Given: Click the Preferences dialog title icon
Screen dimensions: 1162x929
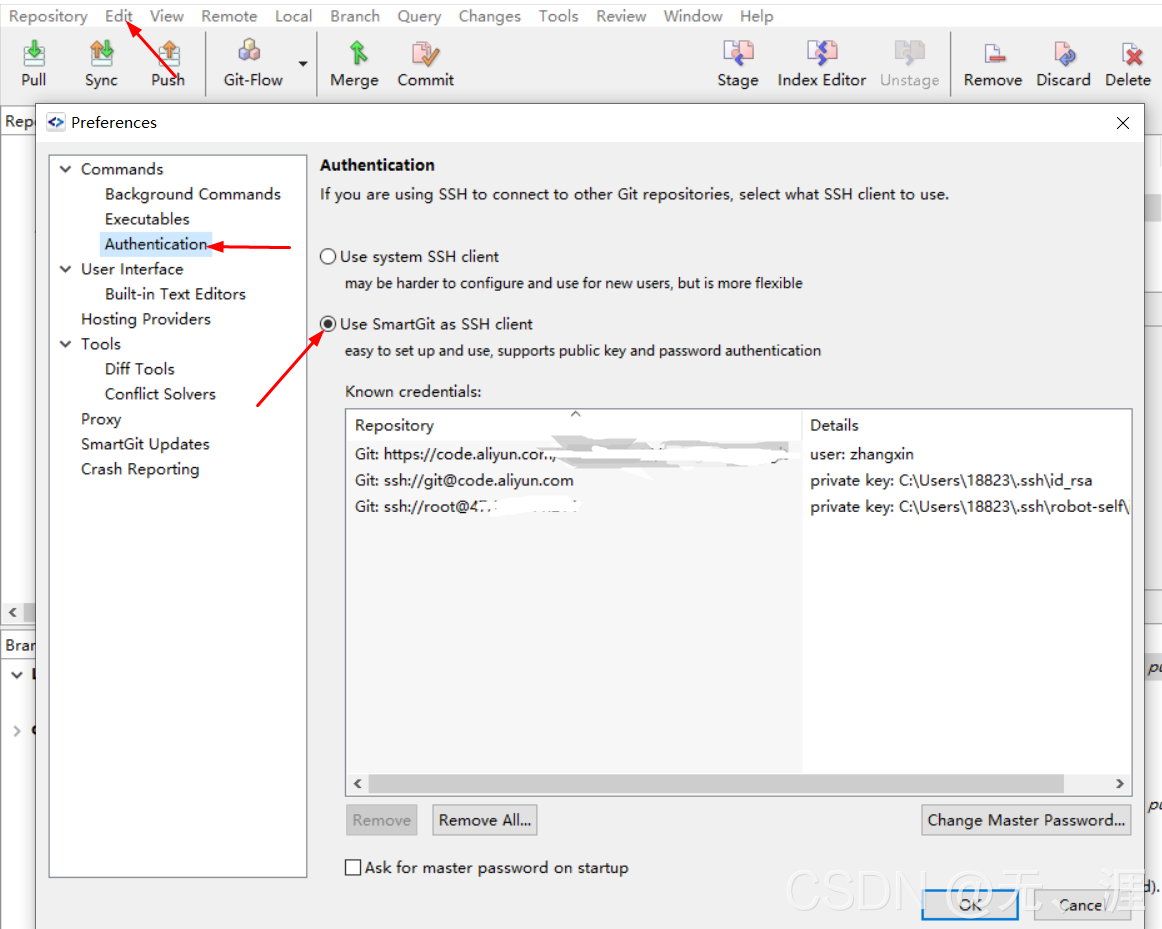Looking at the screenshot, I should 56,122.
